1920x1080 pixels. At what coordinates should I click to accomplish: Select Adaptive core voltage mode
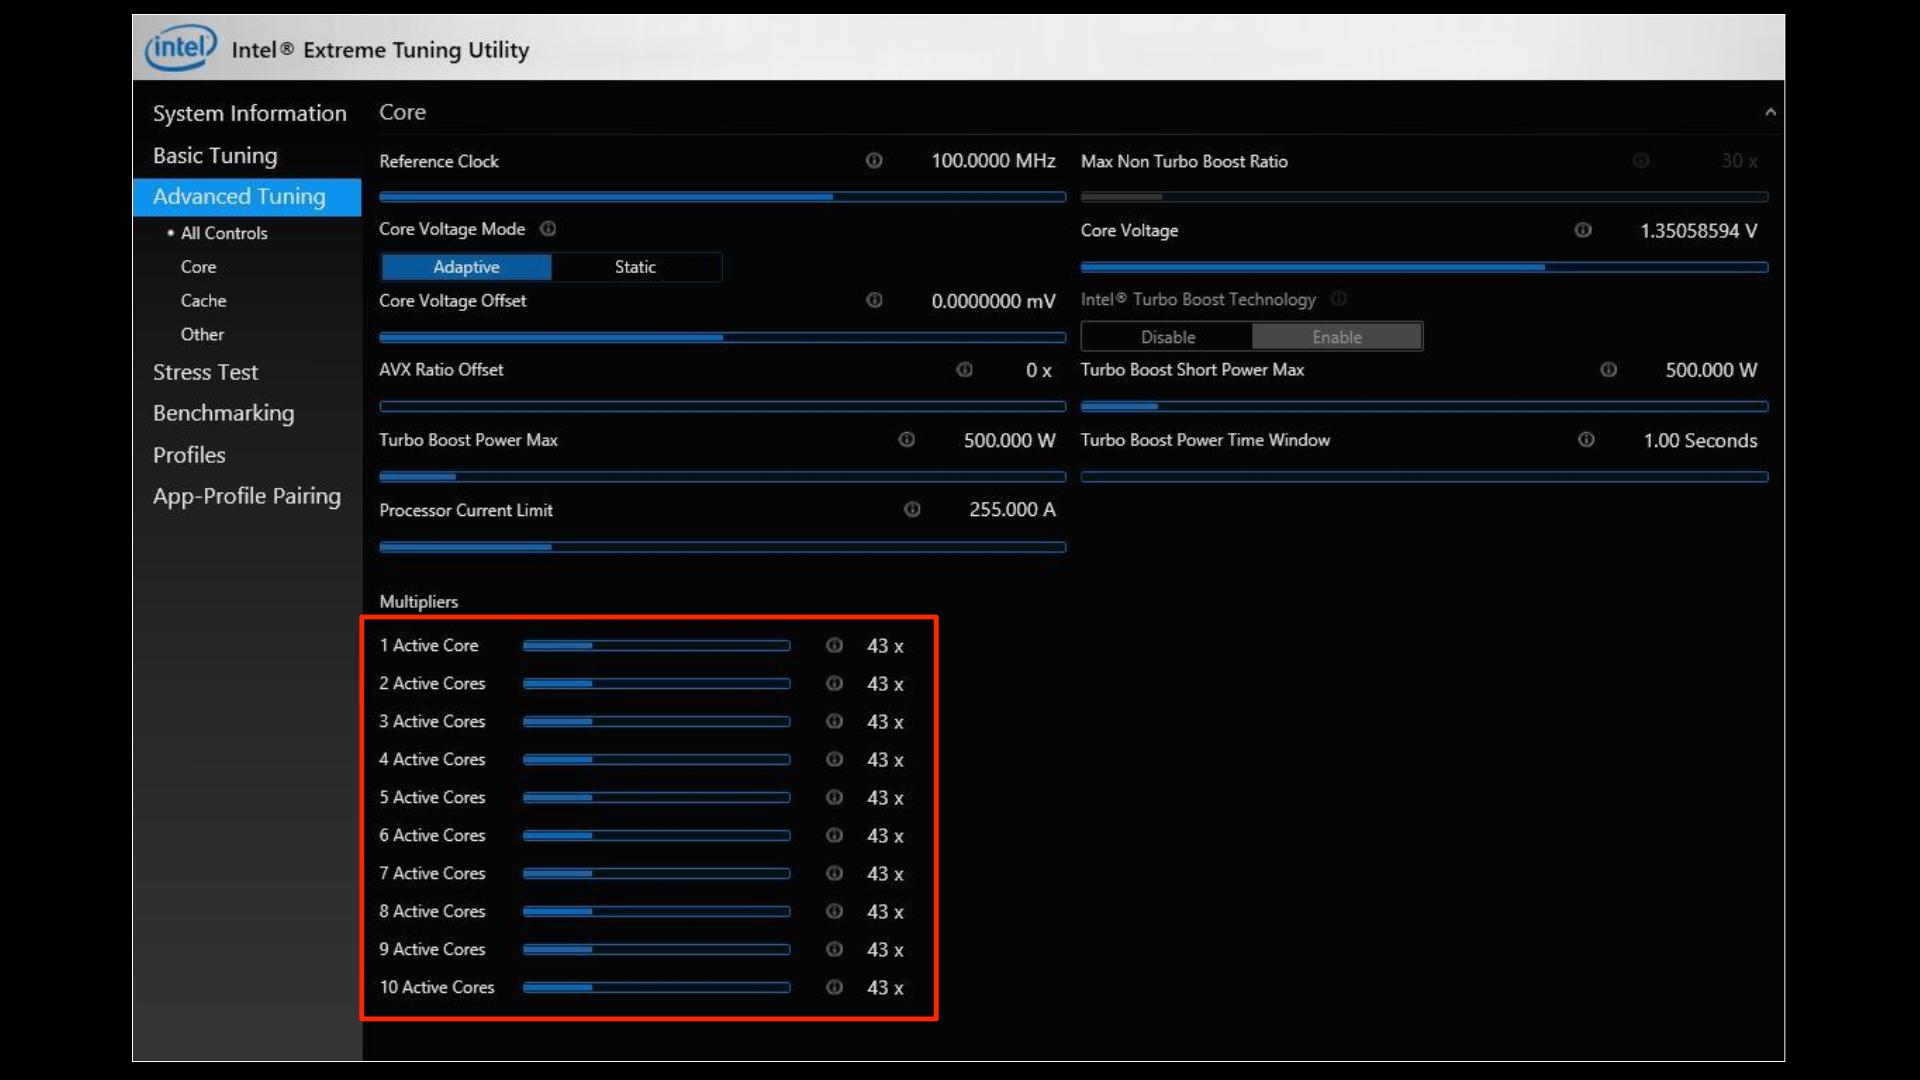pyautogui.click(x=465, y=267)
